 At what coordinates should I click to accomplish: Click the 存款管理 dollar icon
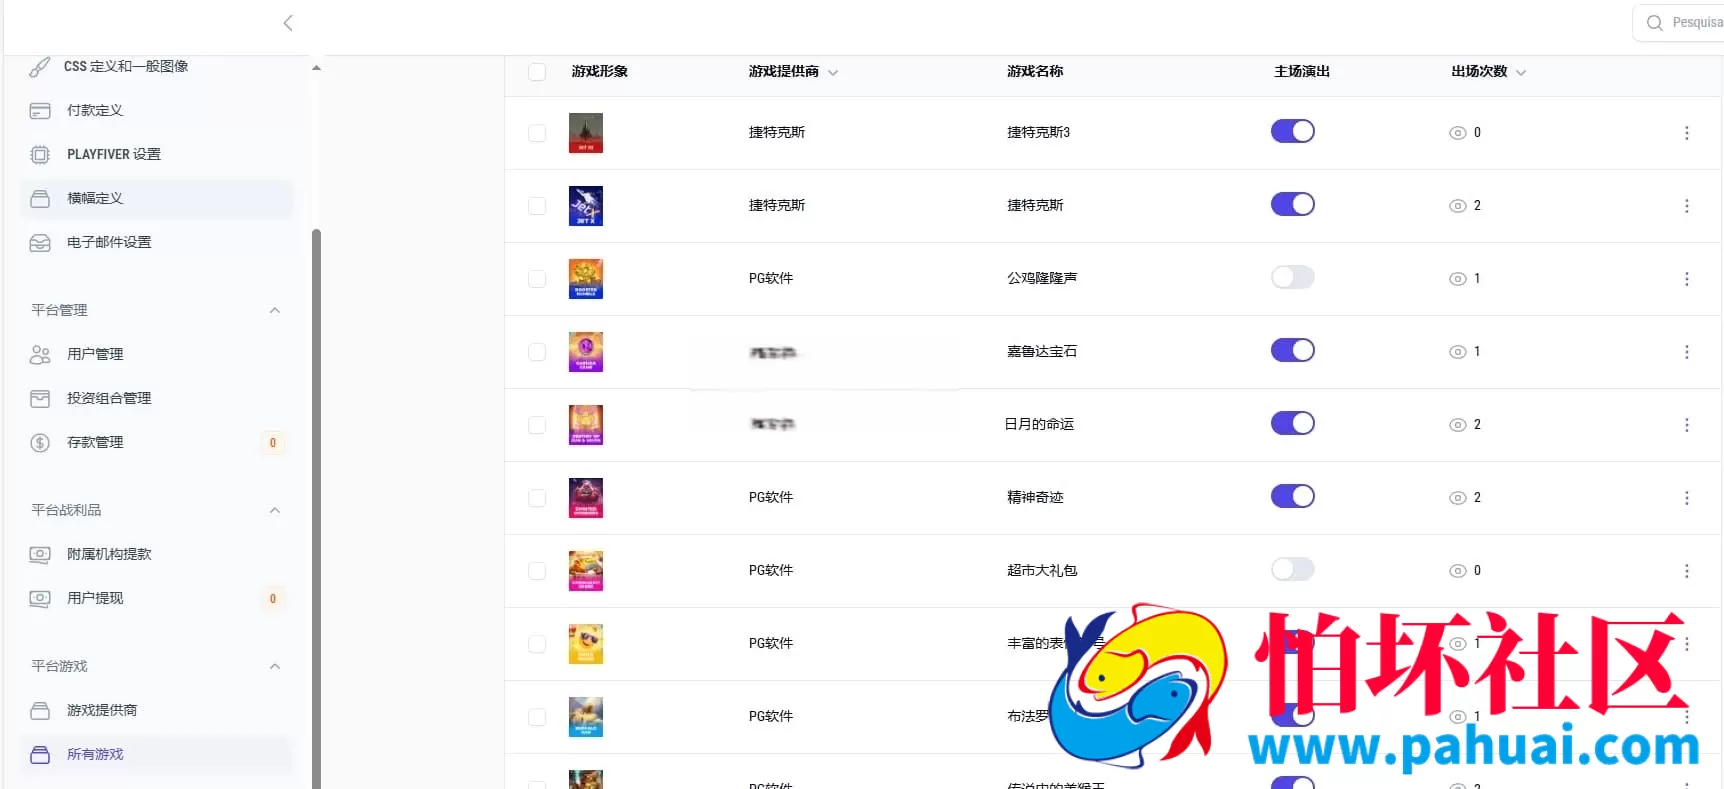[40, 443]
